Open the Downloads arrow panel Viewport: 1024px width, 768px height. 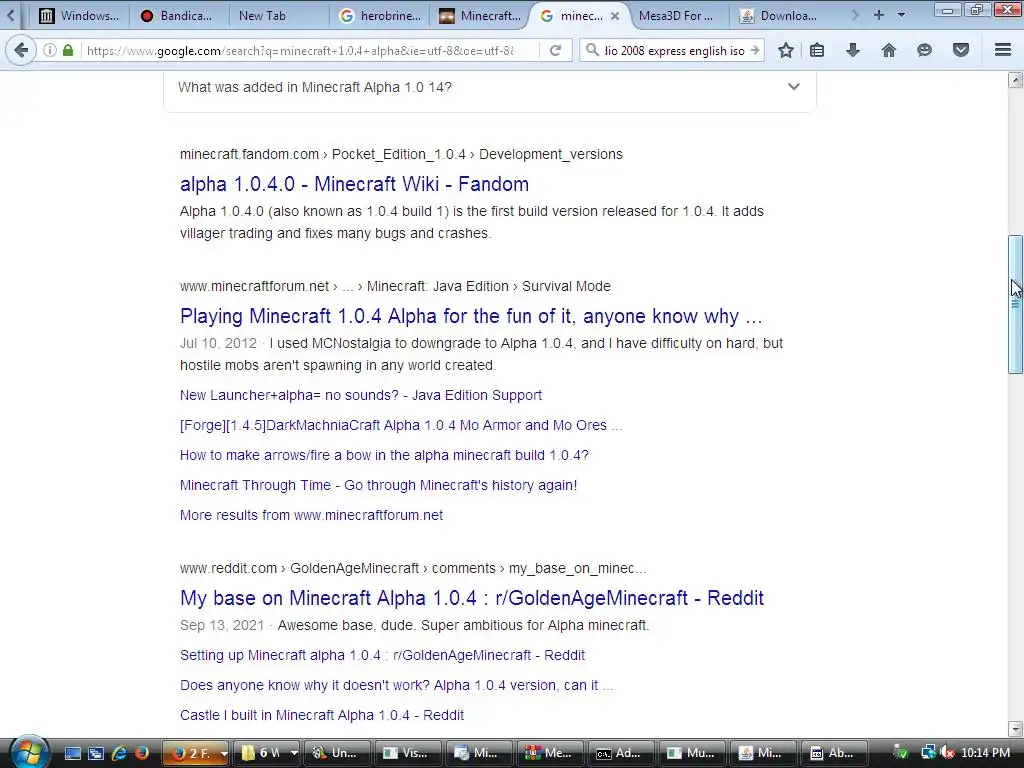click(x=853, y=50)
